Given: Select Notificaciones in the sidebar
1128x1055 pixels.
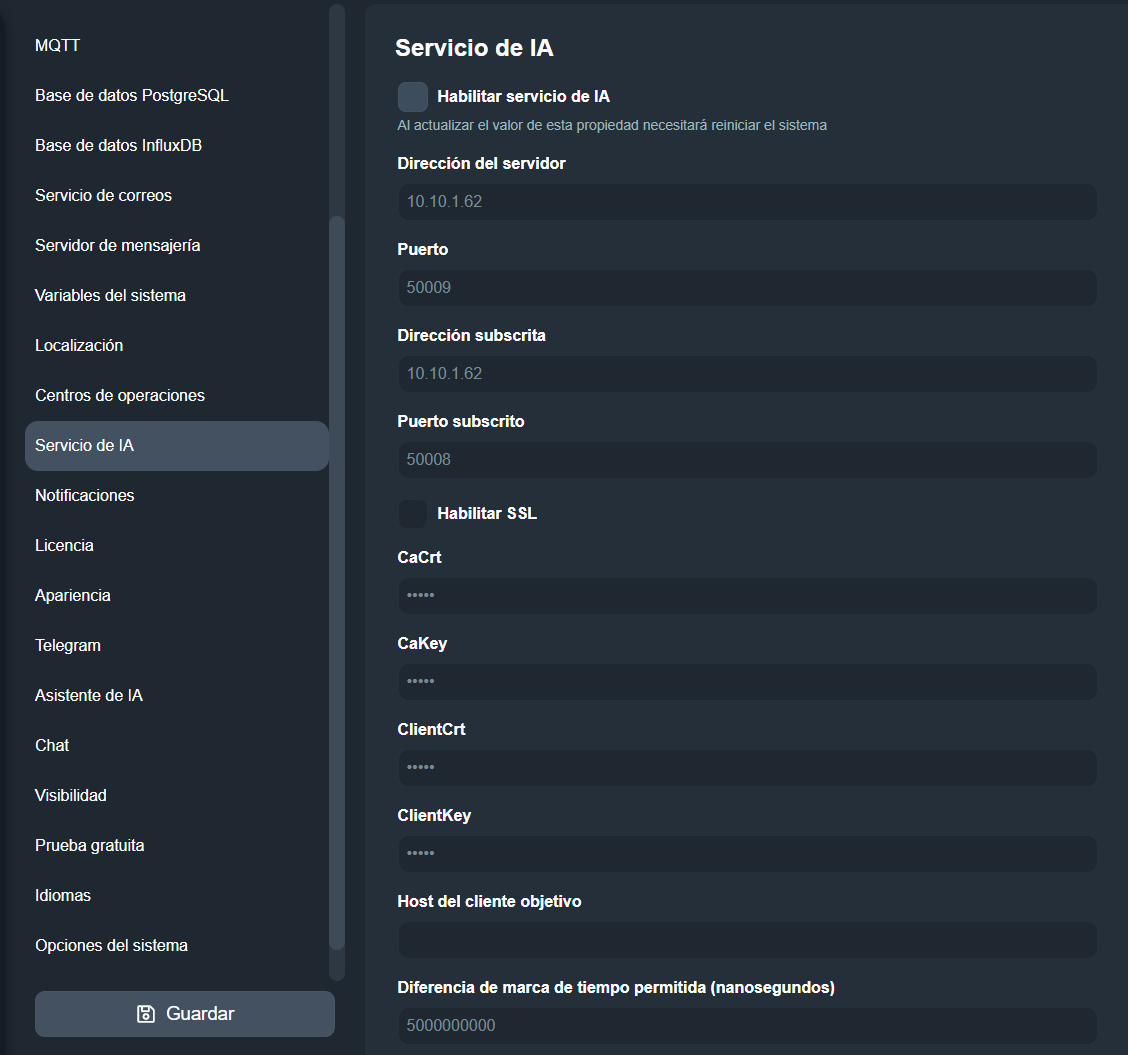Looking at the screenshot, I should coord(84,496).
